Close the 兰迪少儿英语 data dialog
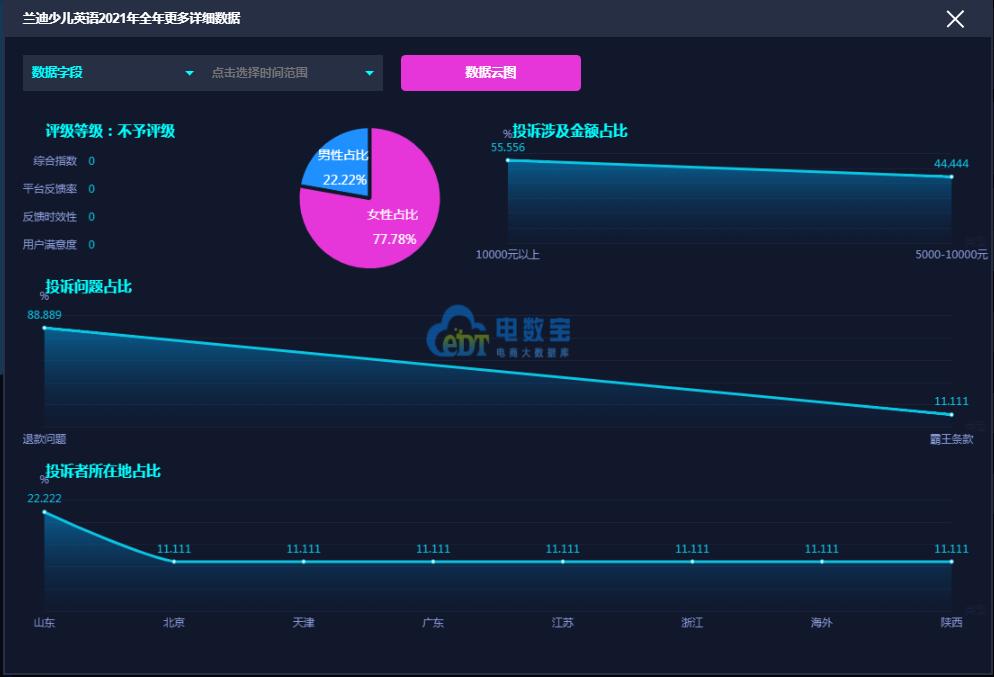Image resolution: width=994 pixels, height=677 pixels. click(x=955, y=18)
